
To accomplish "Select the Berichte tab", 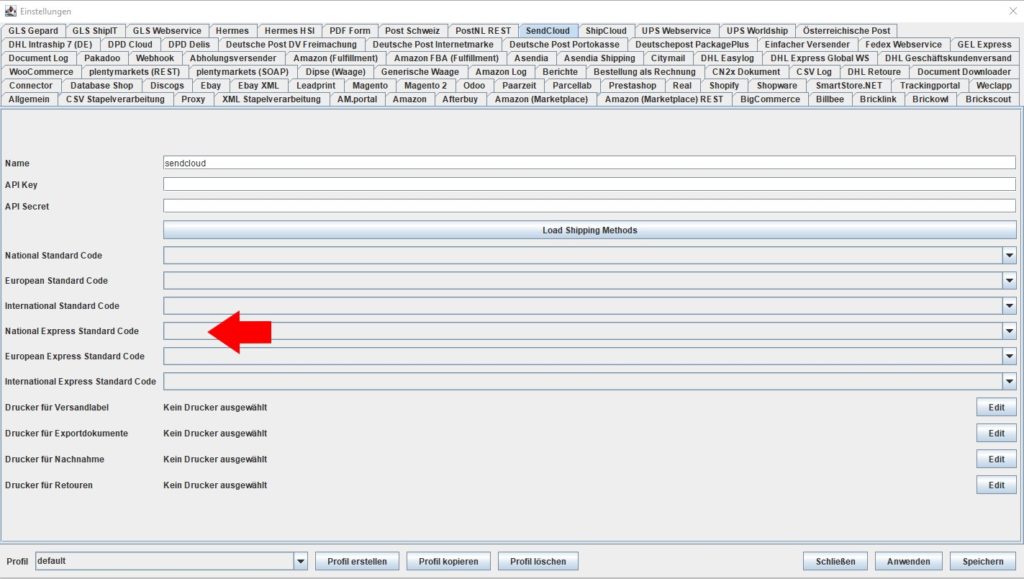I will [560, 72].
